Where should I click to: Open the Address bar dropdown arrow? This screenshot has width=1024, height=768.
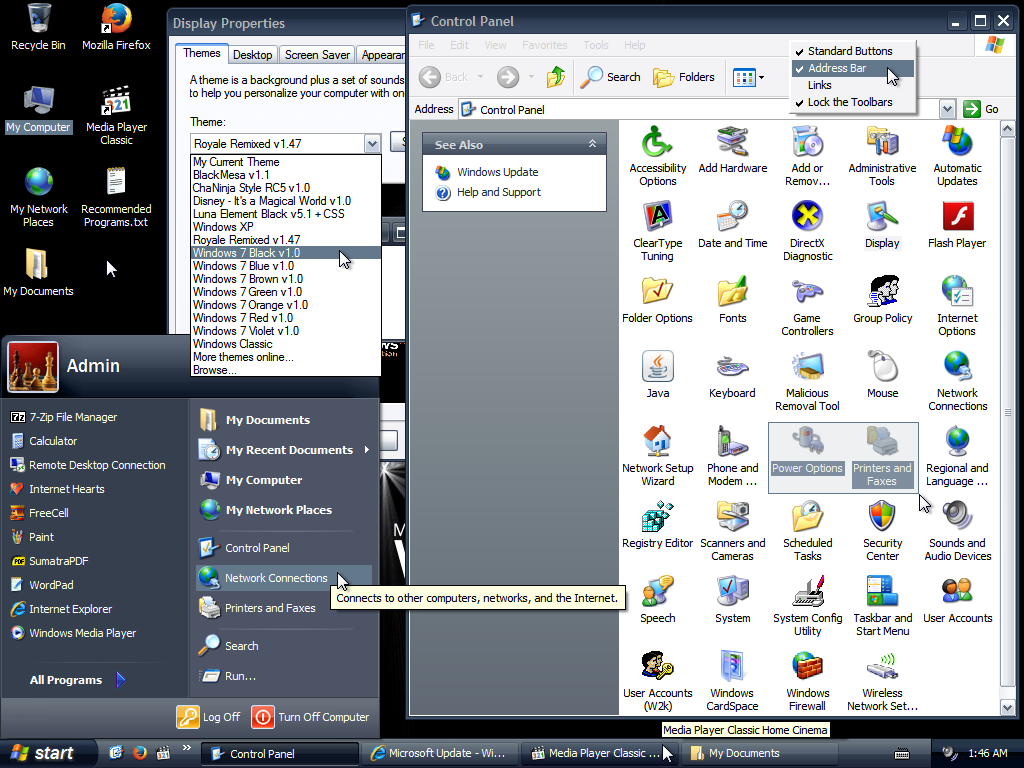click(x=947, y=109)
